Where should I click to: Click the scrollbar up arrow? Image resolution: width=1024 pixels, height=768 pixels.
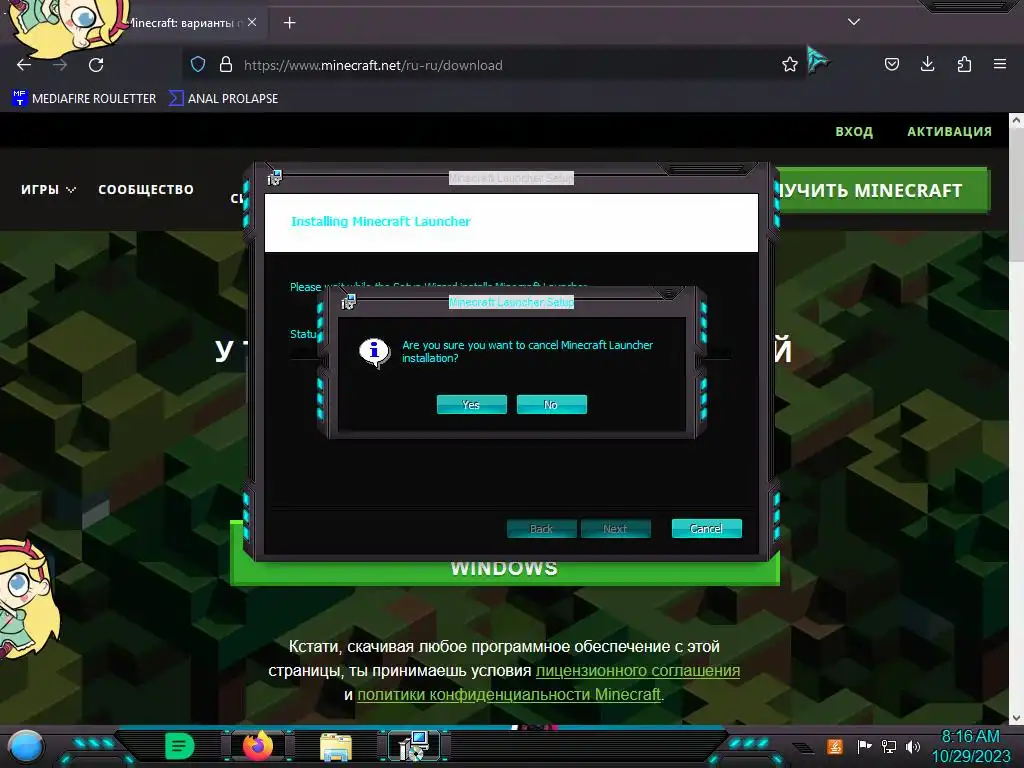(x=1016, y=120)
